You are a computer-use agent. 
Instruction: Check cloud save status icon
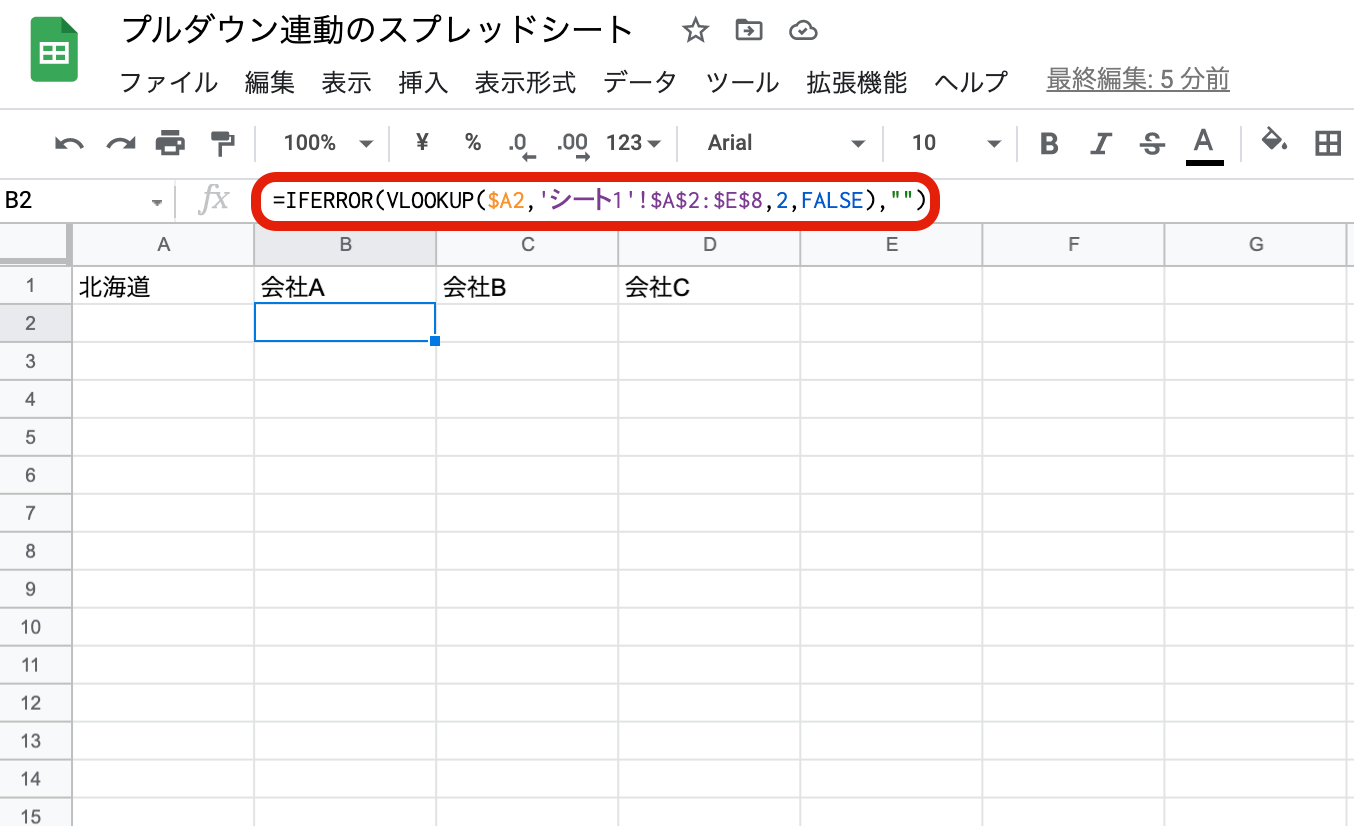coord(803,31)
